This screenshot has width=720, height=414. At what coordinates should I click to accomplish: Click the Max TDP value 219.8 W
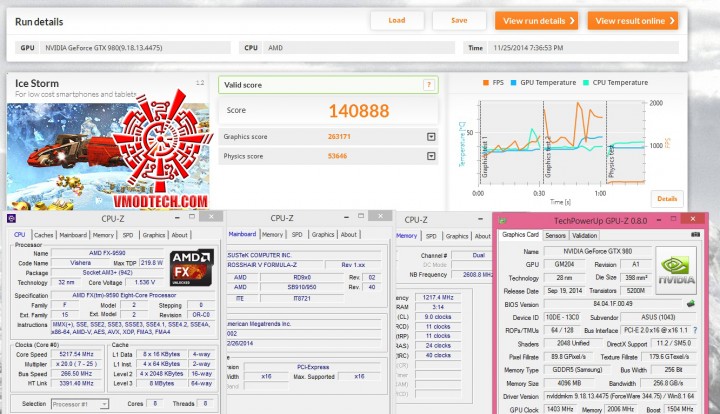(x=152, y=263)
